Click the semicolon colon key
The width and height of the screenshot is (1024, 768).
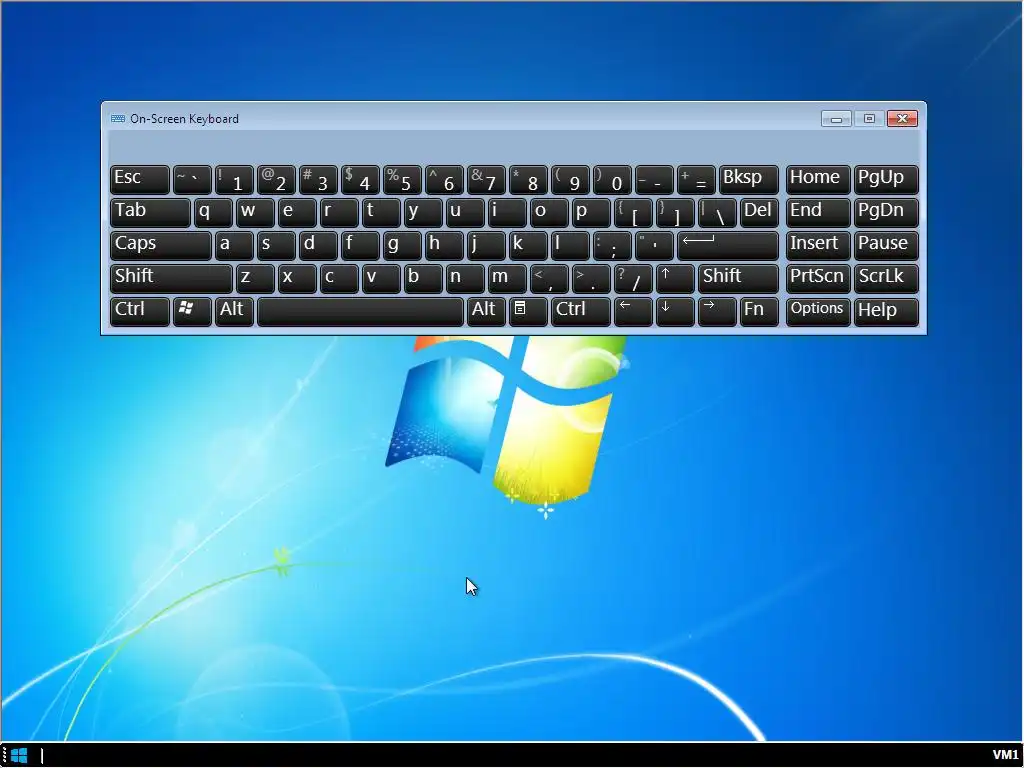612,246
